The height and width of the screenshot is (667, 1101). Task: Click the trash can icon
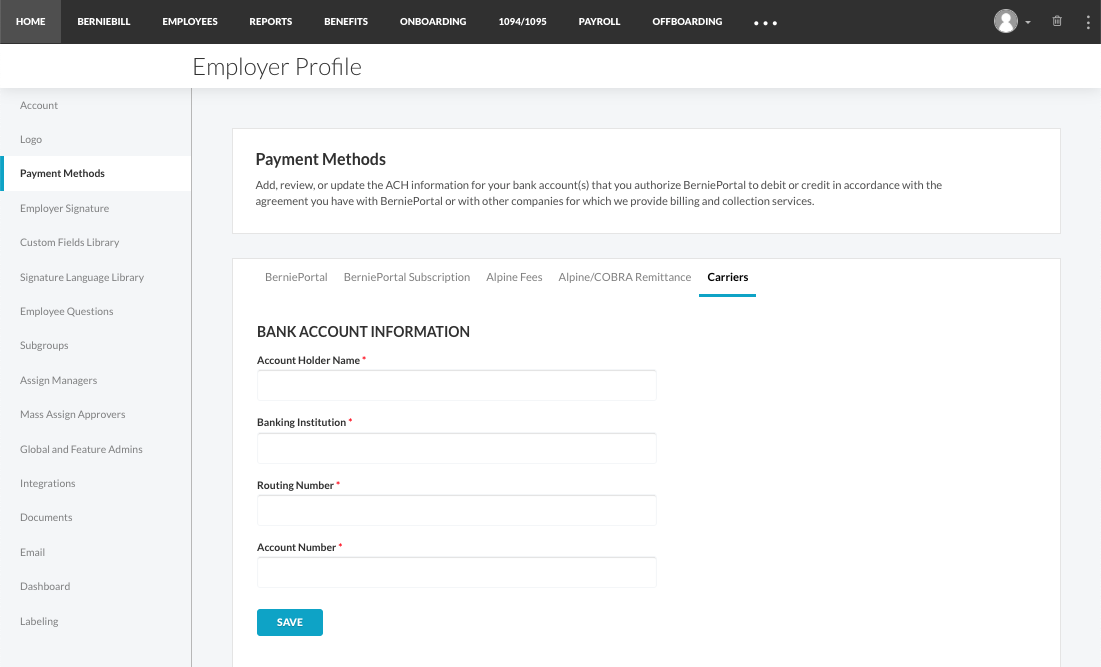pos(1057,21)
